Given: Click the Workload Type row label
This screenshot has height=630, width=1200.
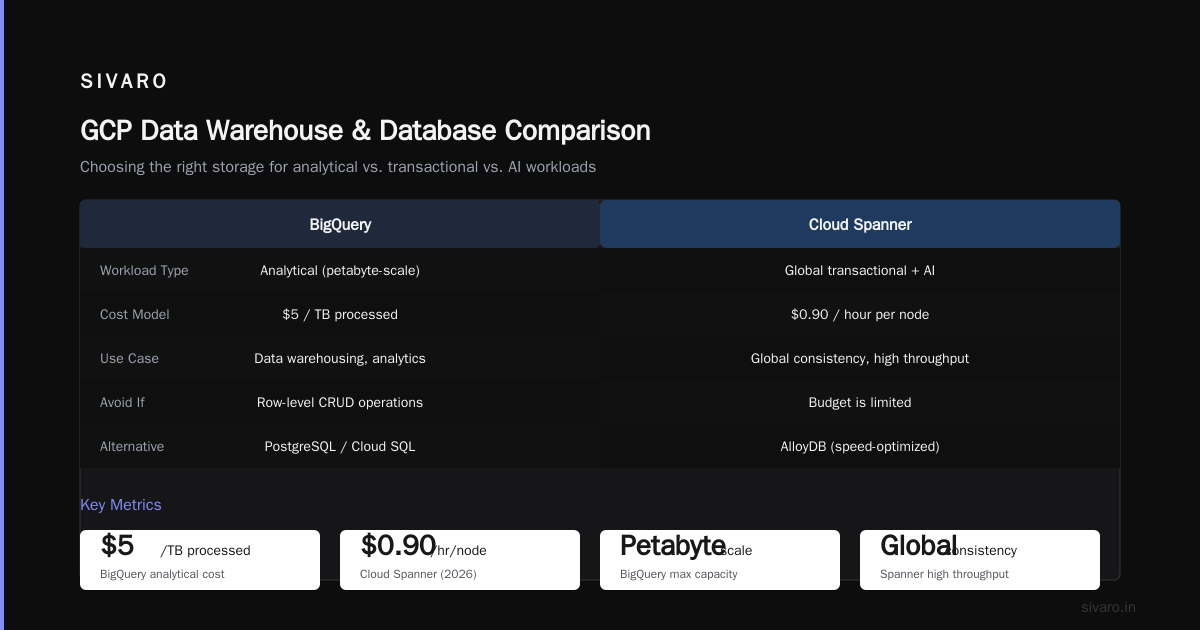Looking at the screenshot, I should 144,271.
